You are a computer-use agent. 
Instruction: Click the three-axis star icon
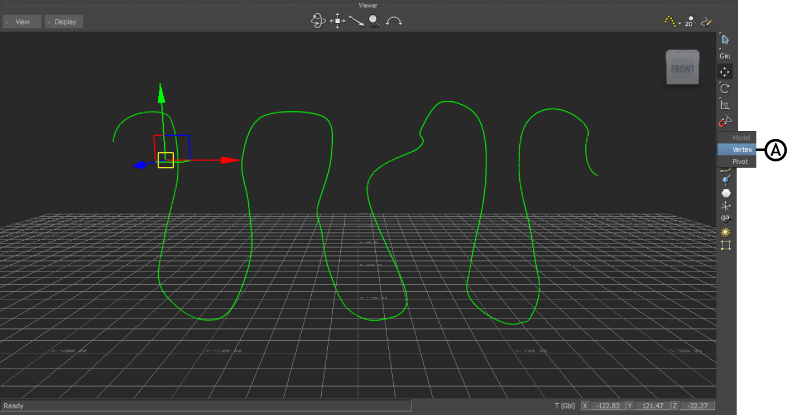pyautogui.click(x=726, y=206)
